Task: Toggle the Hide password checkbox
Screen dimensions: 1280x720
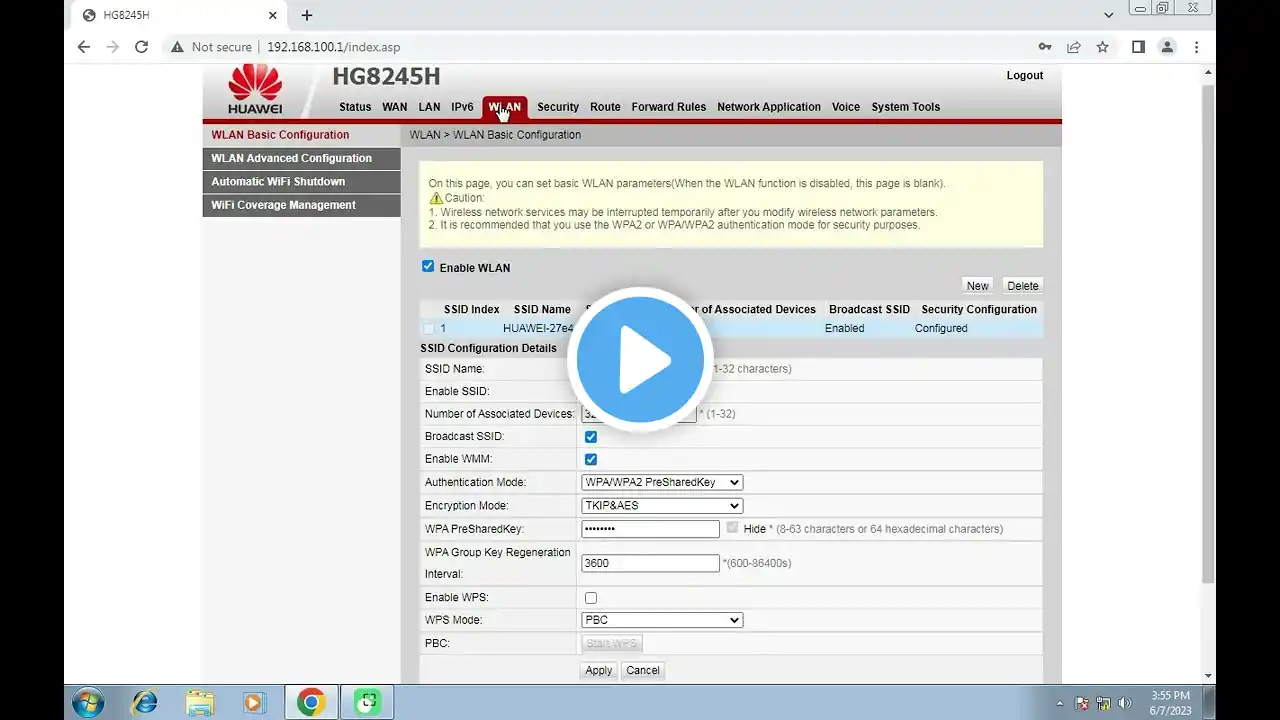Action: [x=733, y=528]
